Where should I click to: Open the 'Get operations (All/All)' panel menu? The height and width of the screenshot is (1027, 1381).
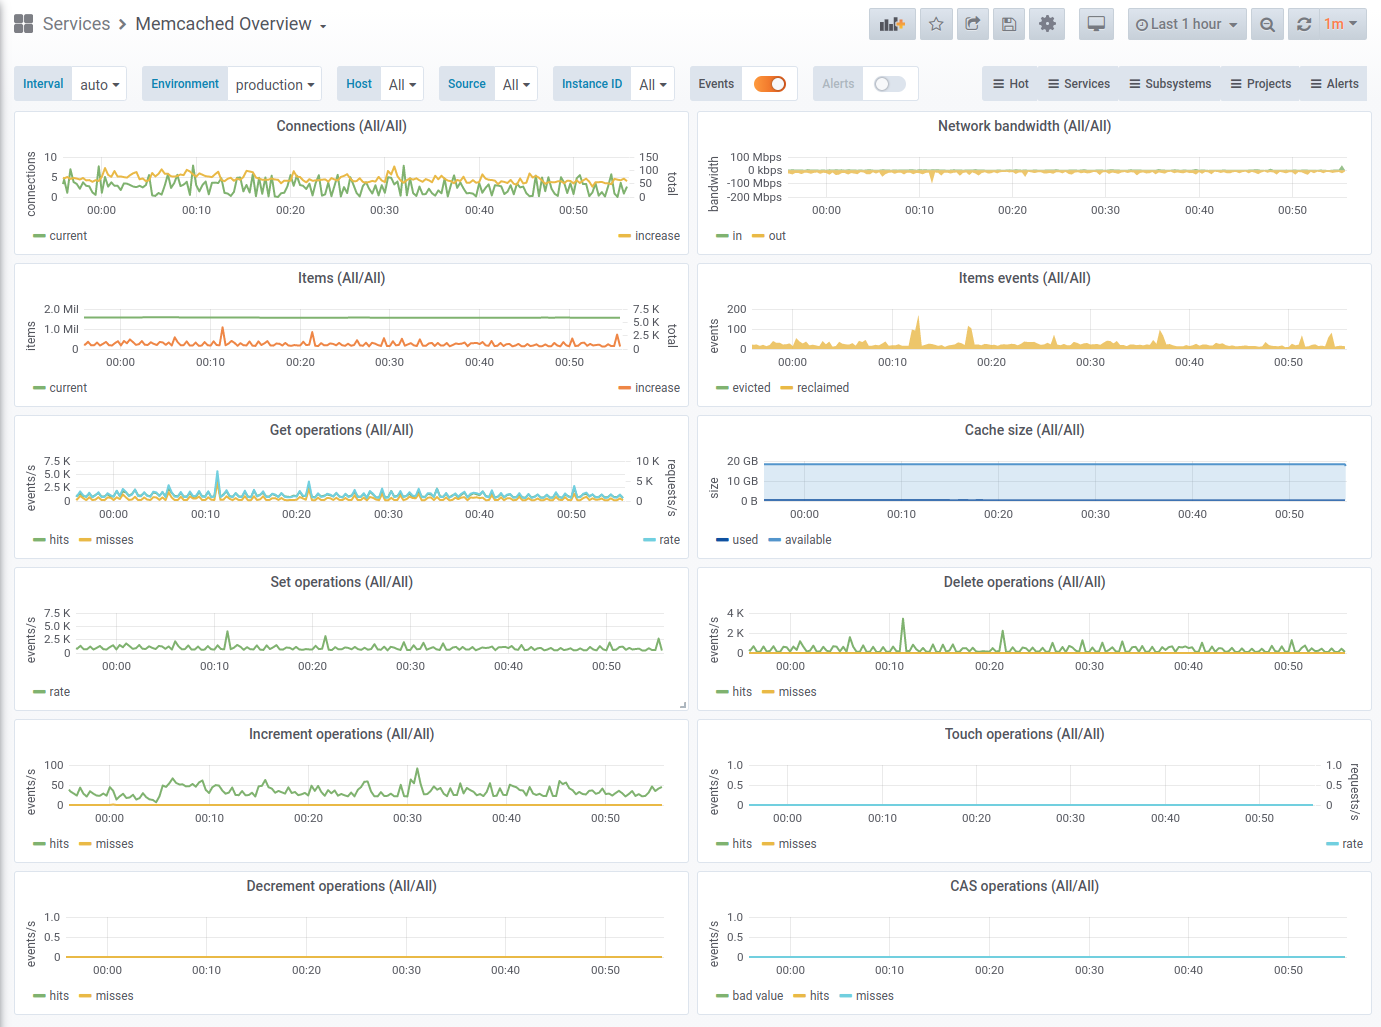click(x=342, y=430)
